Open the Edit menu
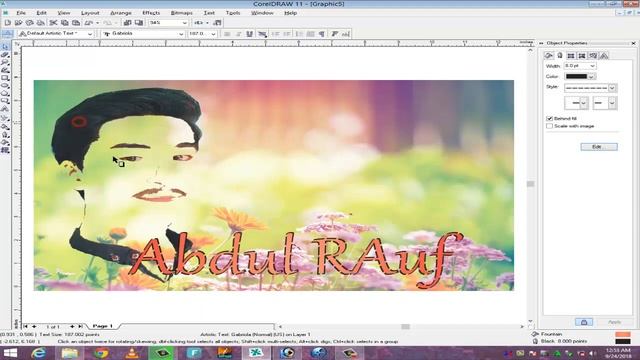Viewport: 640px width, 360px height. pyautogui.click(x=41, y=13)
